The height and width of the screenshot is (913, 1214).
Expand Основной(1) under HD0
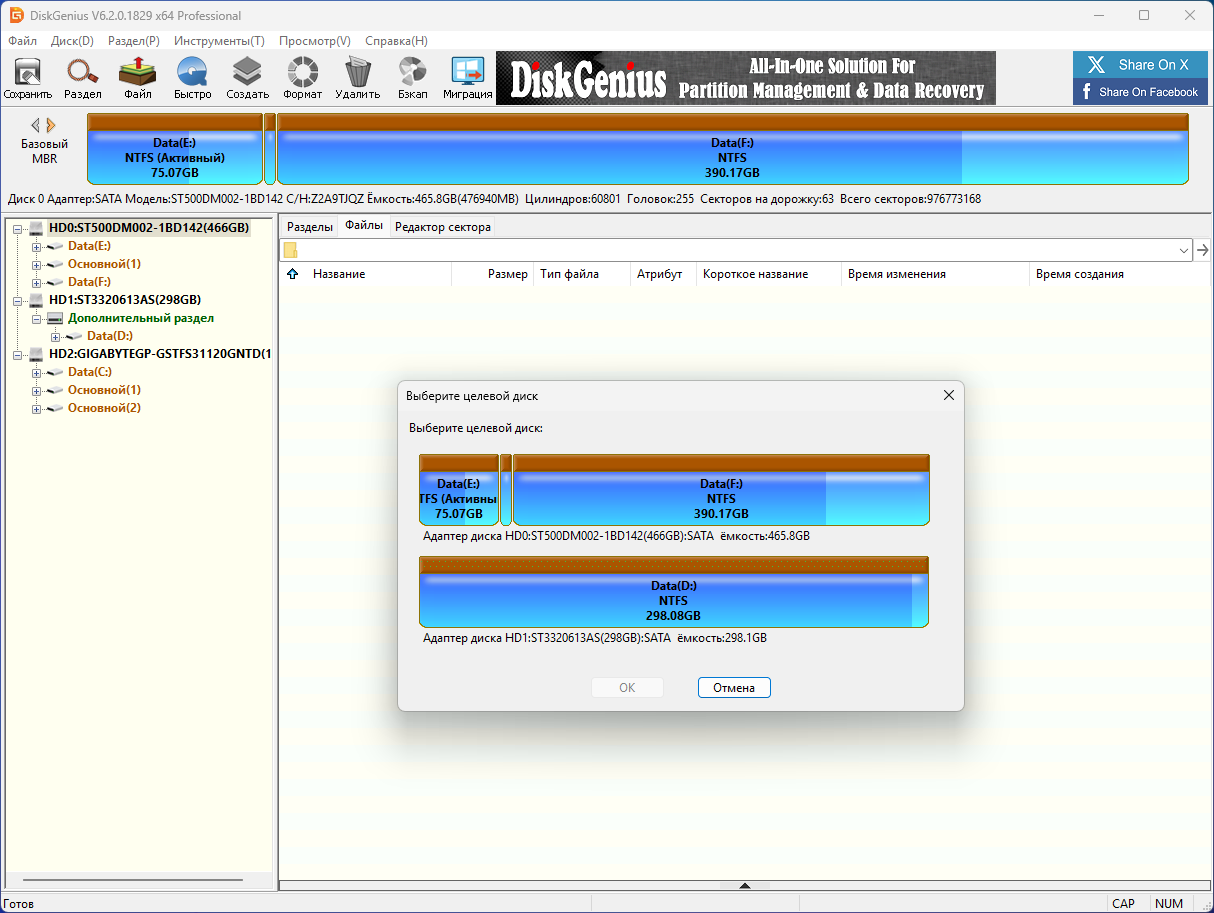click(x=37, y=264)
